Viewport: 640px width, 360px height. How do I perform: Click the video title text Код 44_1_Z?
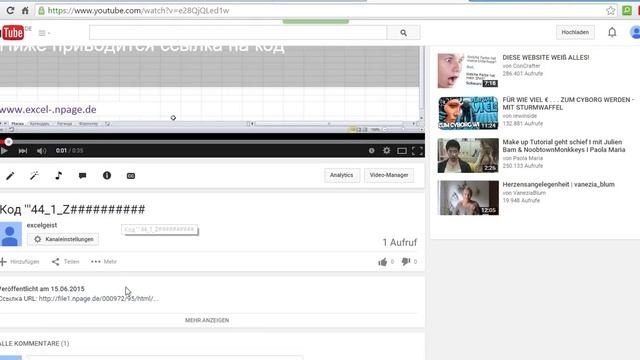click(x=72, y=209)
